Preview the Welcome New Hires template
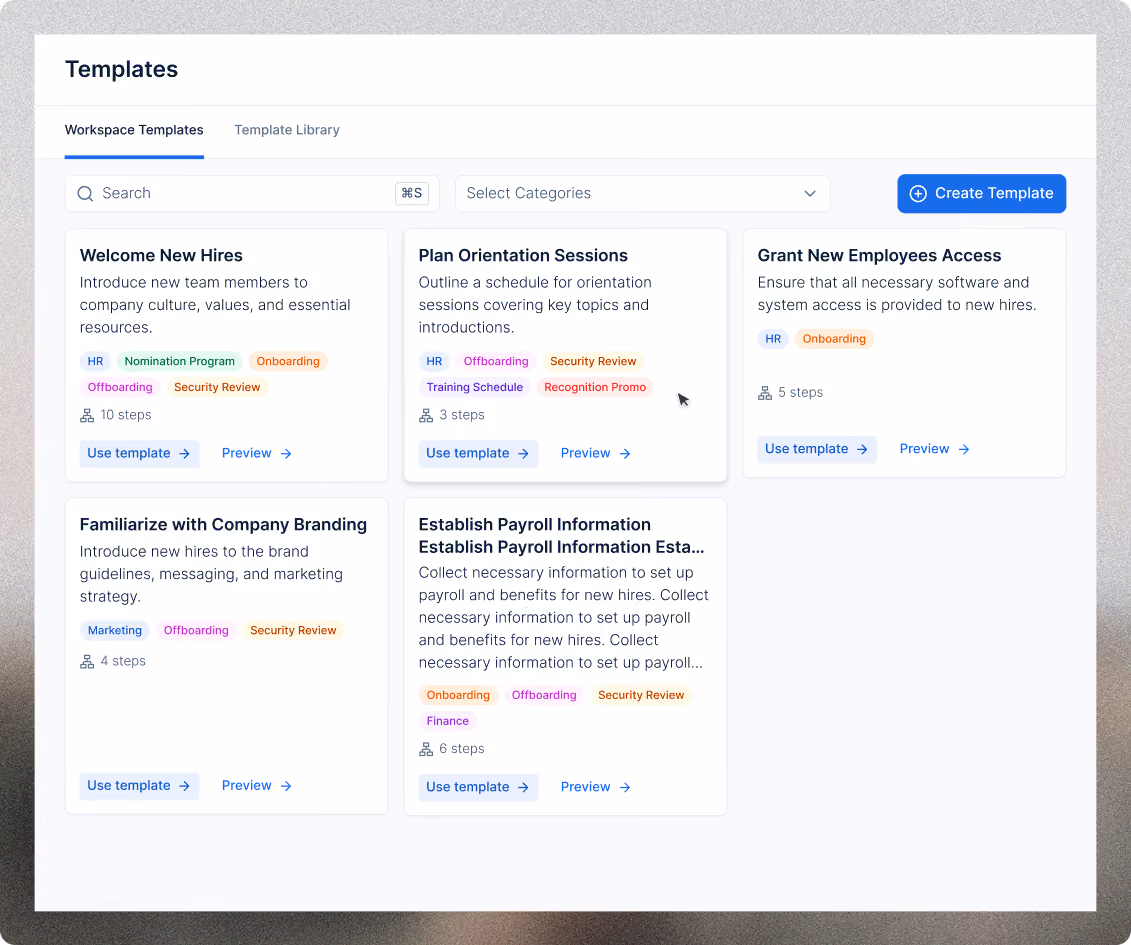The width and height of the screenshot is (1131, 945). (257, 454)
